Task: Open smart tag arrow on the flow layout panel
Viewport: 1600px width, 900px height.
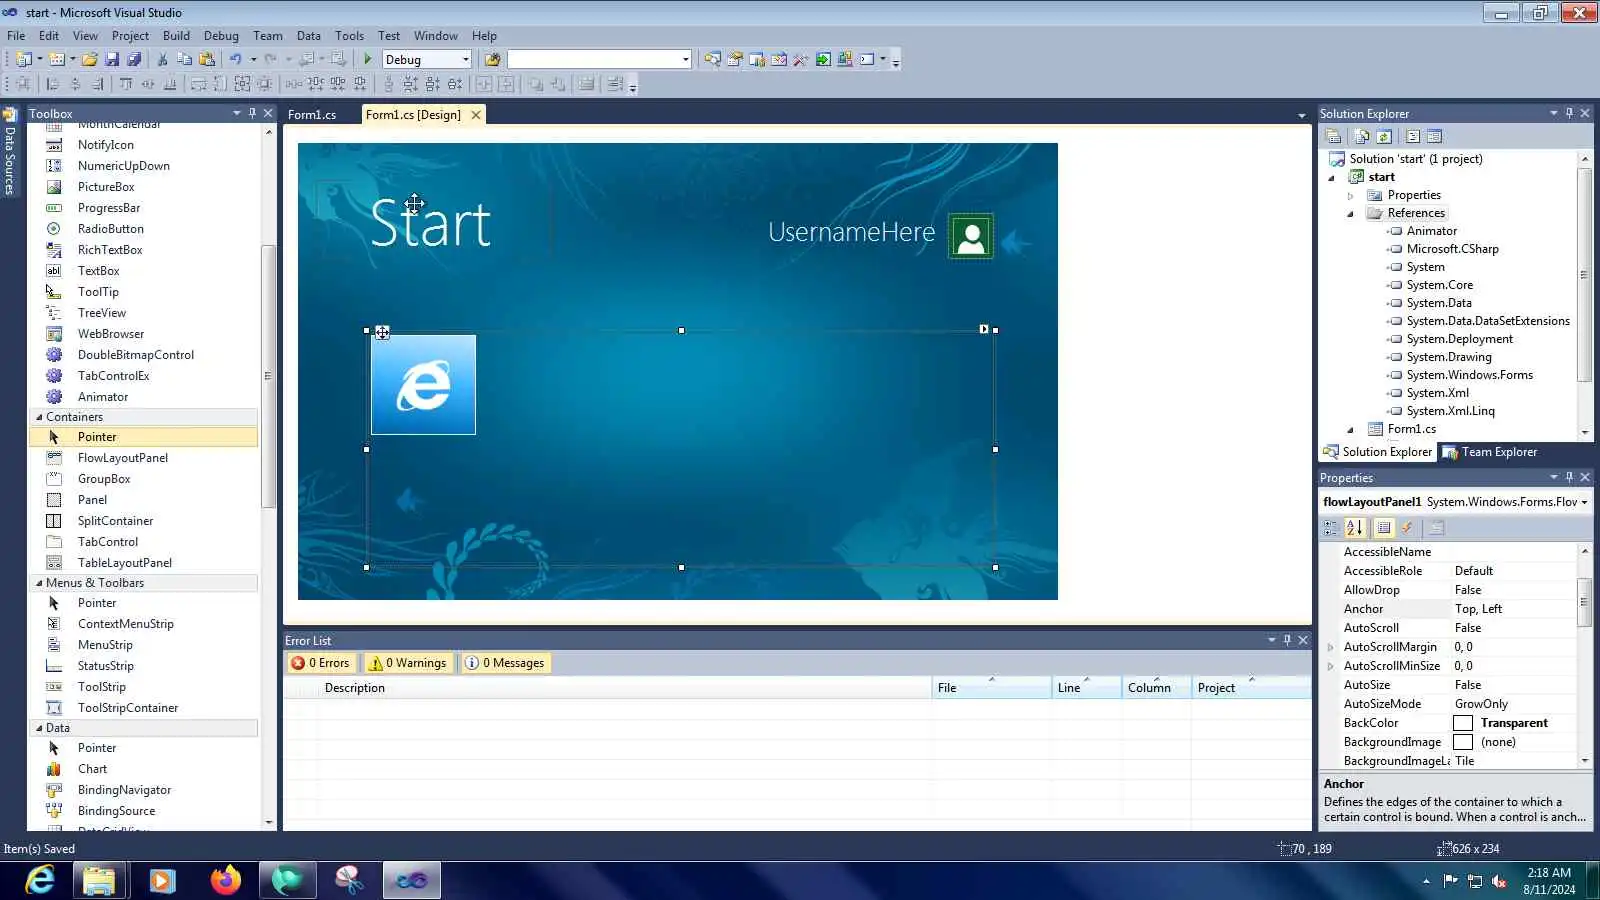Action: (984, 329)
